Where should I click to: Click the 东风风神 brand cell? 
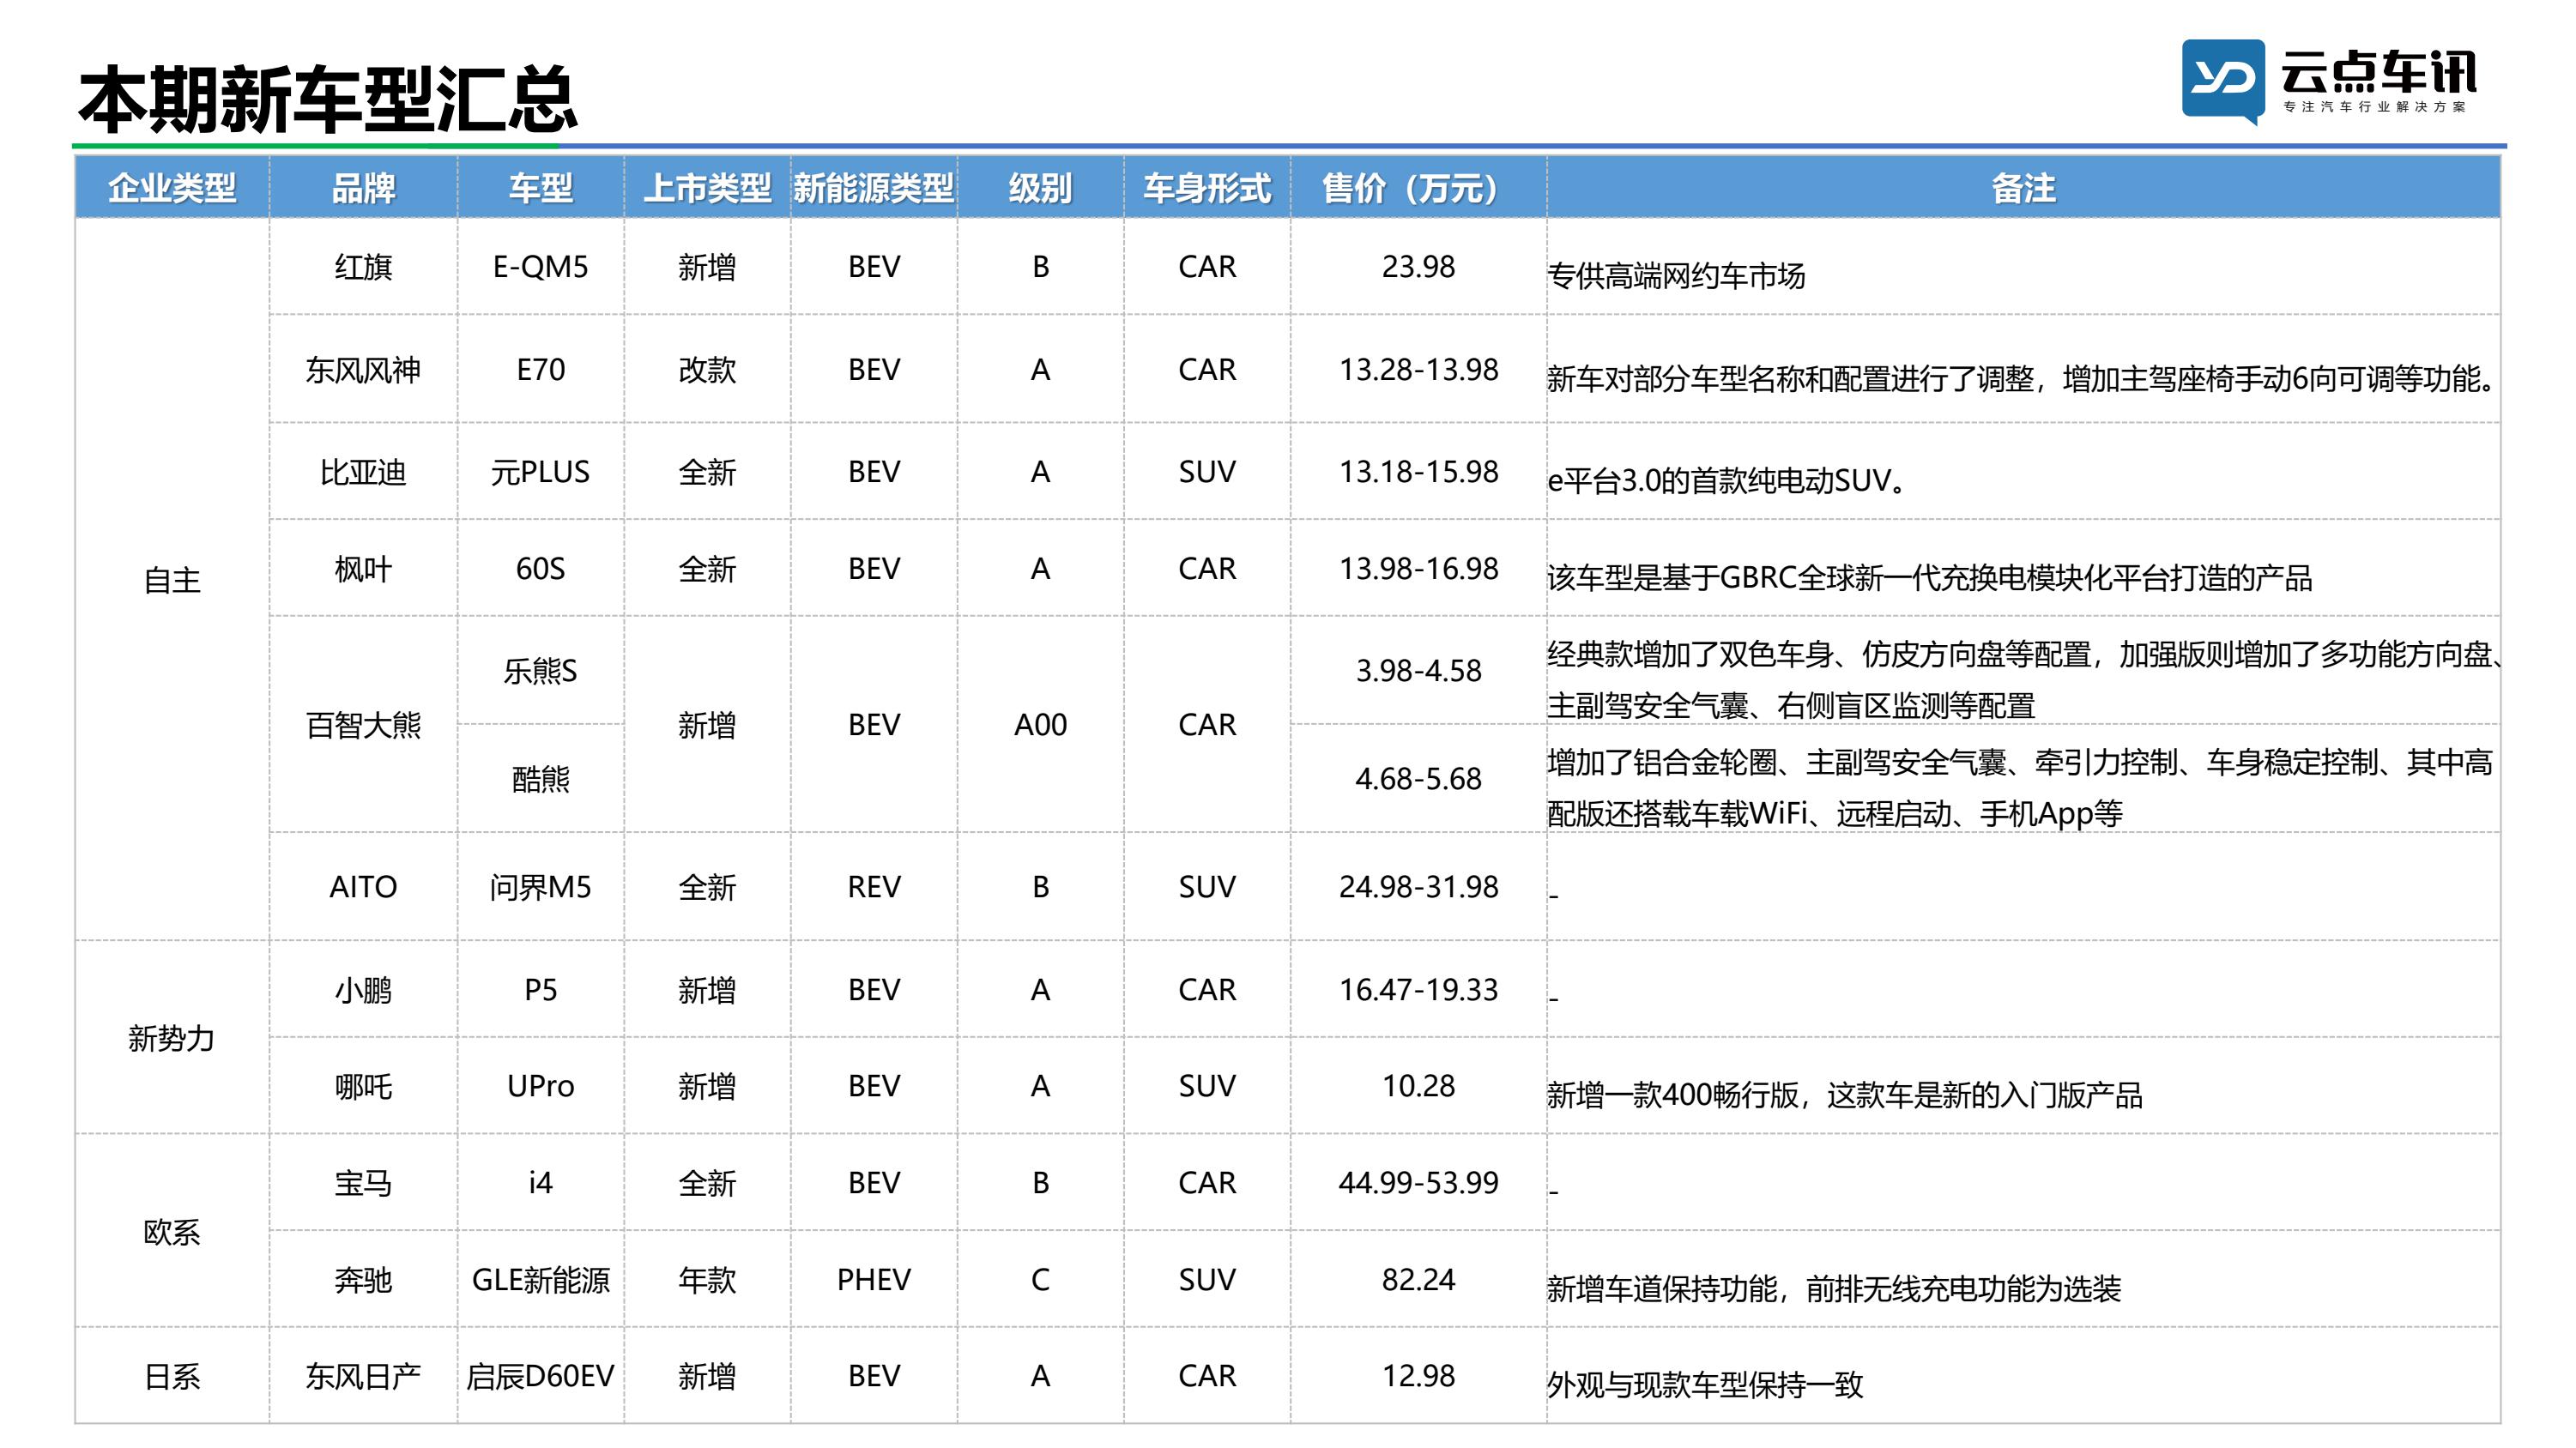coord(363,370)
